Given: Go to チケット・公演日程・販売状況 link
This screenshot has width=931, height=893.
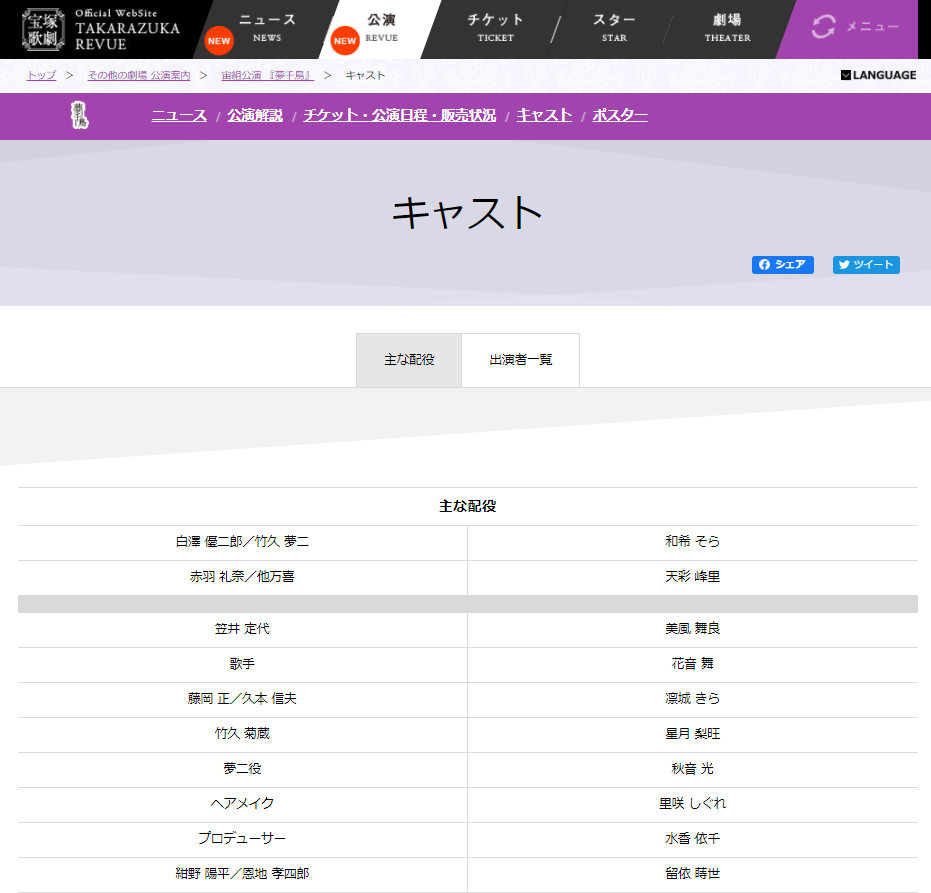Looking at the screenshot, I should pos(400,116).
